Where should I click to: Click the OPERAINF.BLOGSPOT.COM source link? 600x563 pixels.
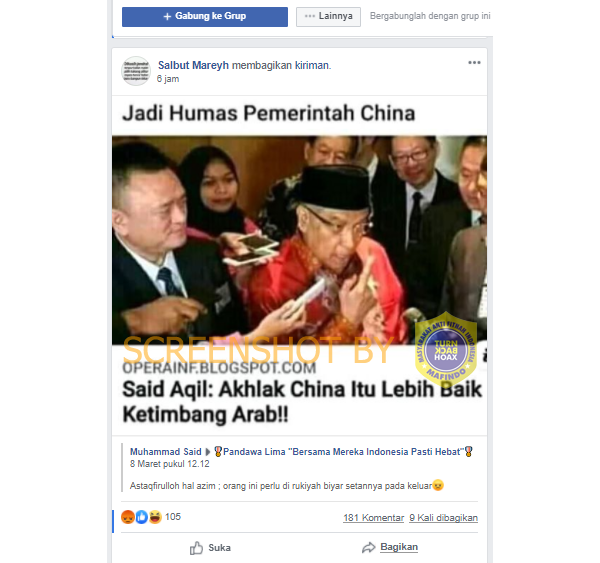point(219,368)
